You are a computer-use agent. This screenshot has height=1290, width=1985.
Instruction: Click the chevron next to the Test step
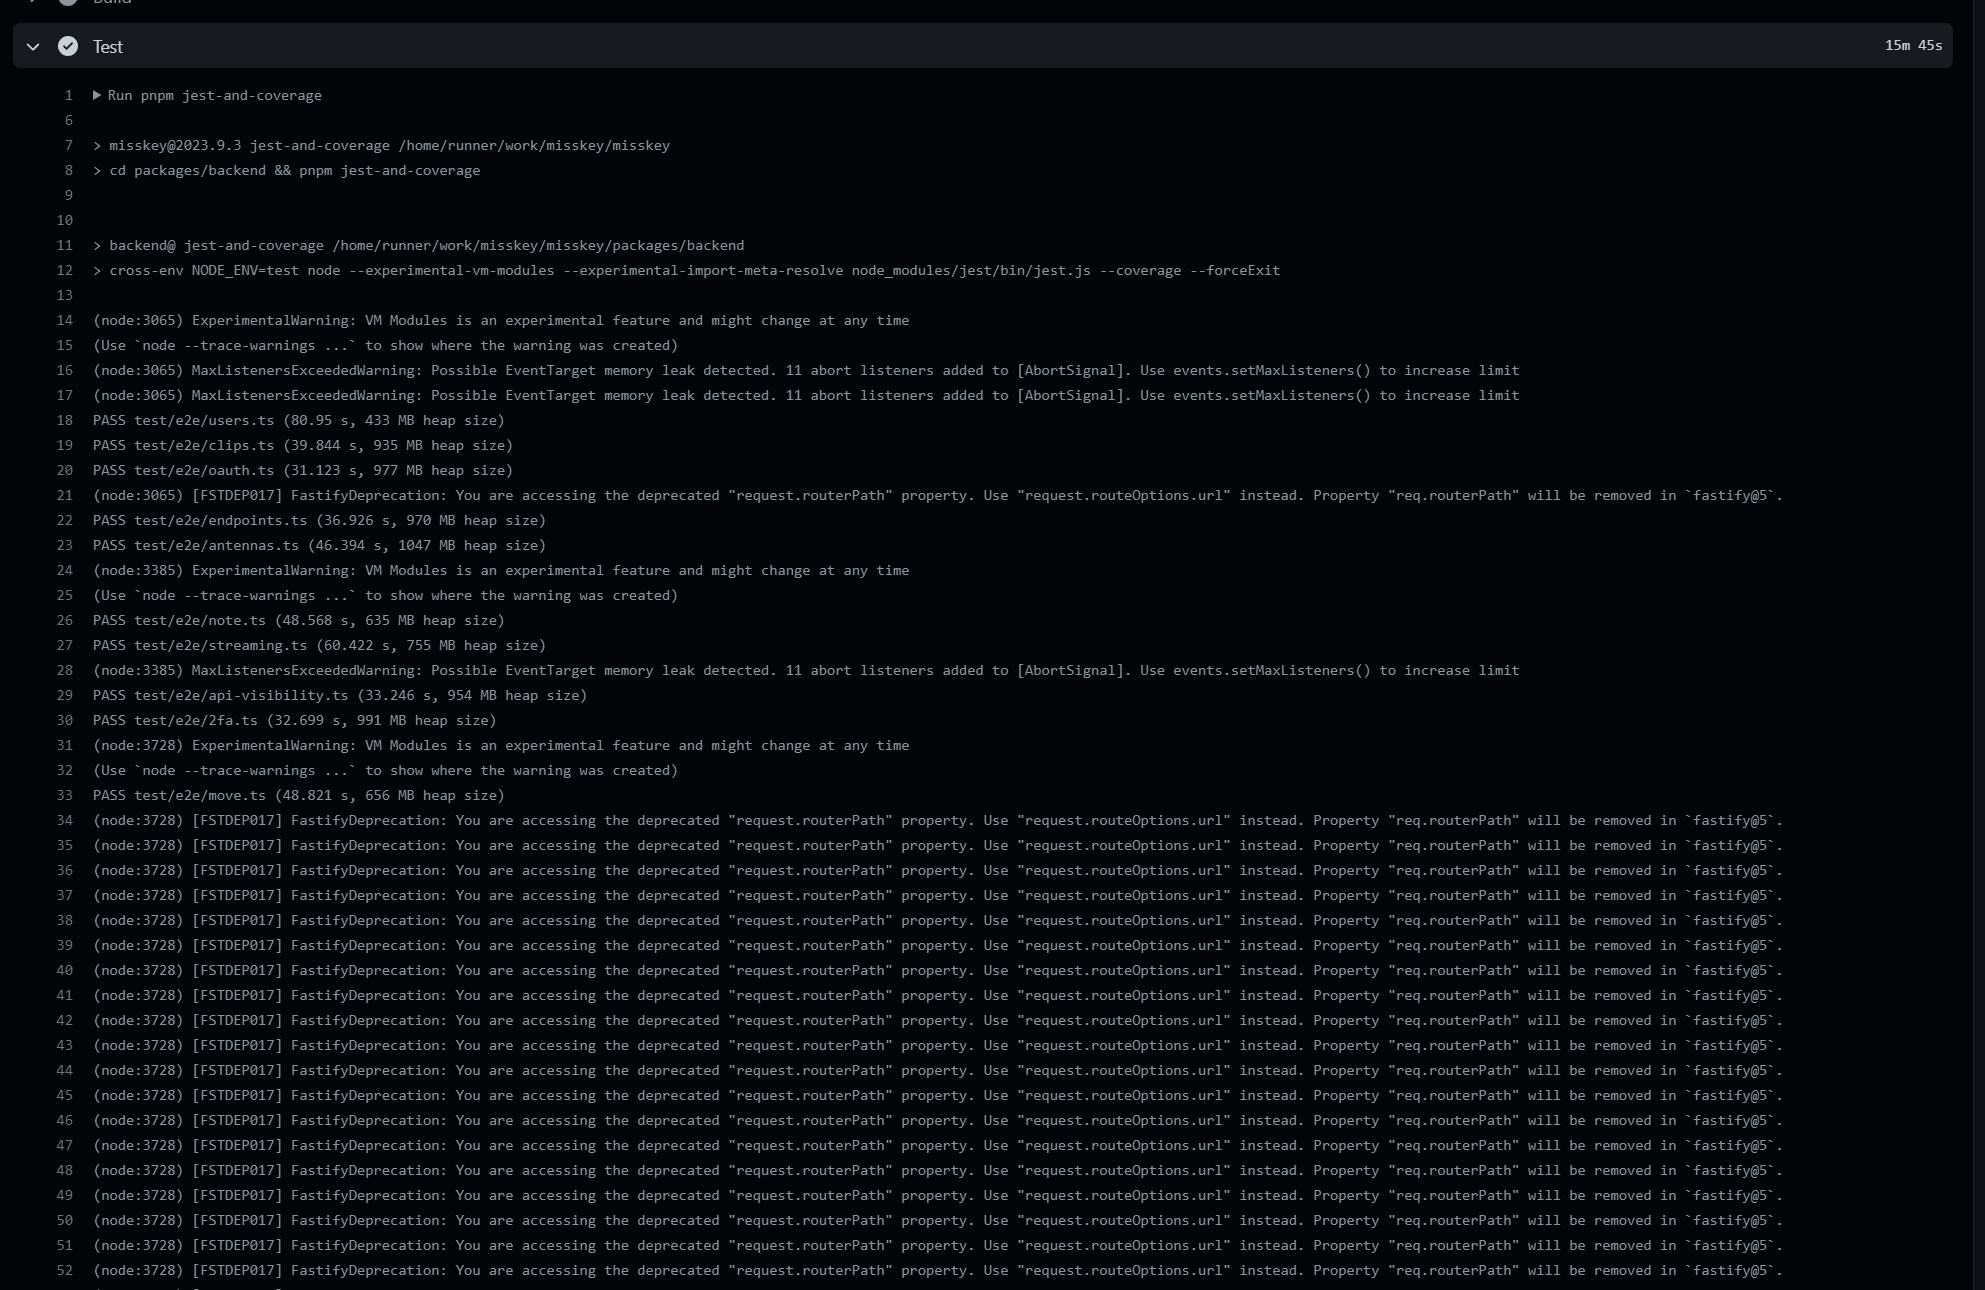pyautogui.click(x=33, y=46)
